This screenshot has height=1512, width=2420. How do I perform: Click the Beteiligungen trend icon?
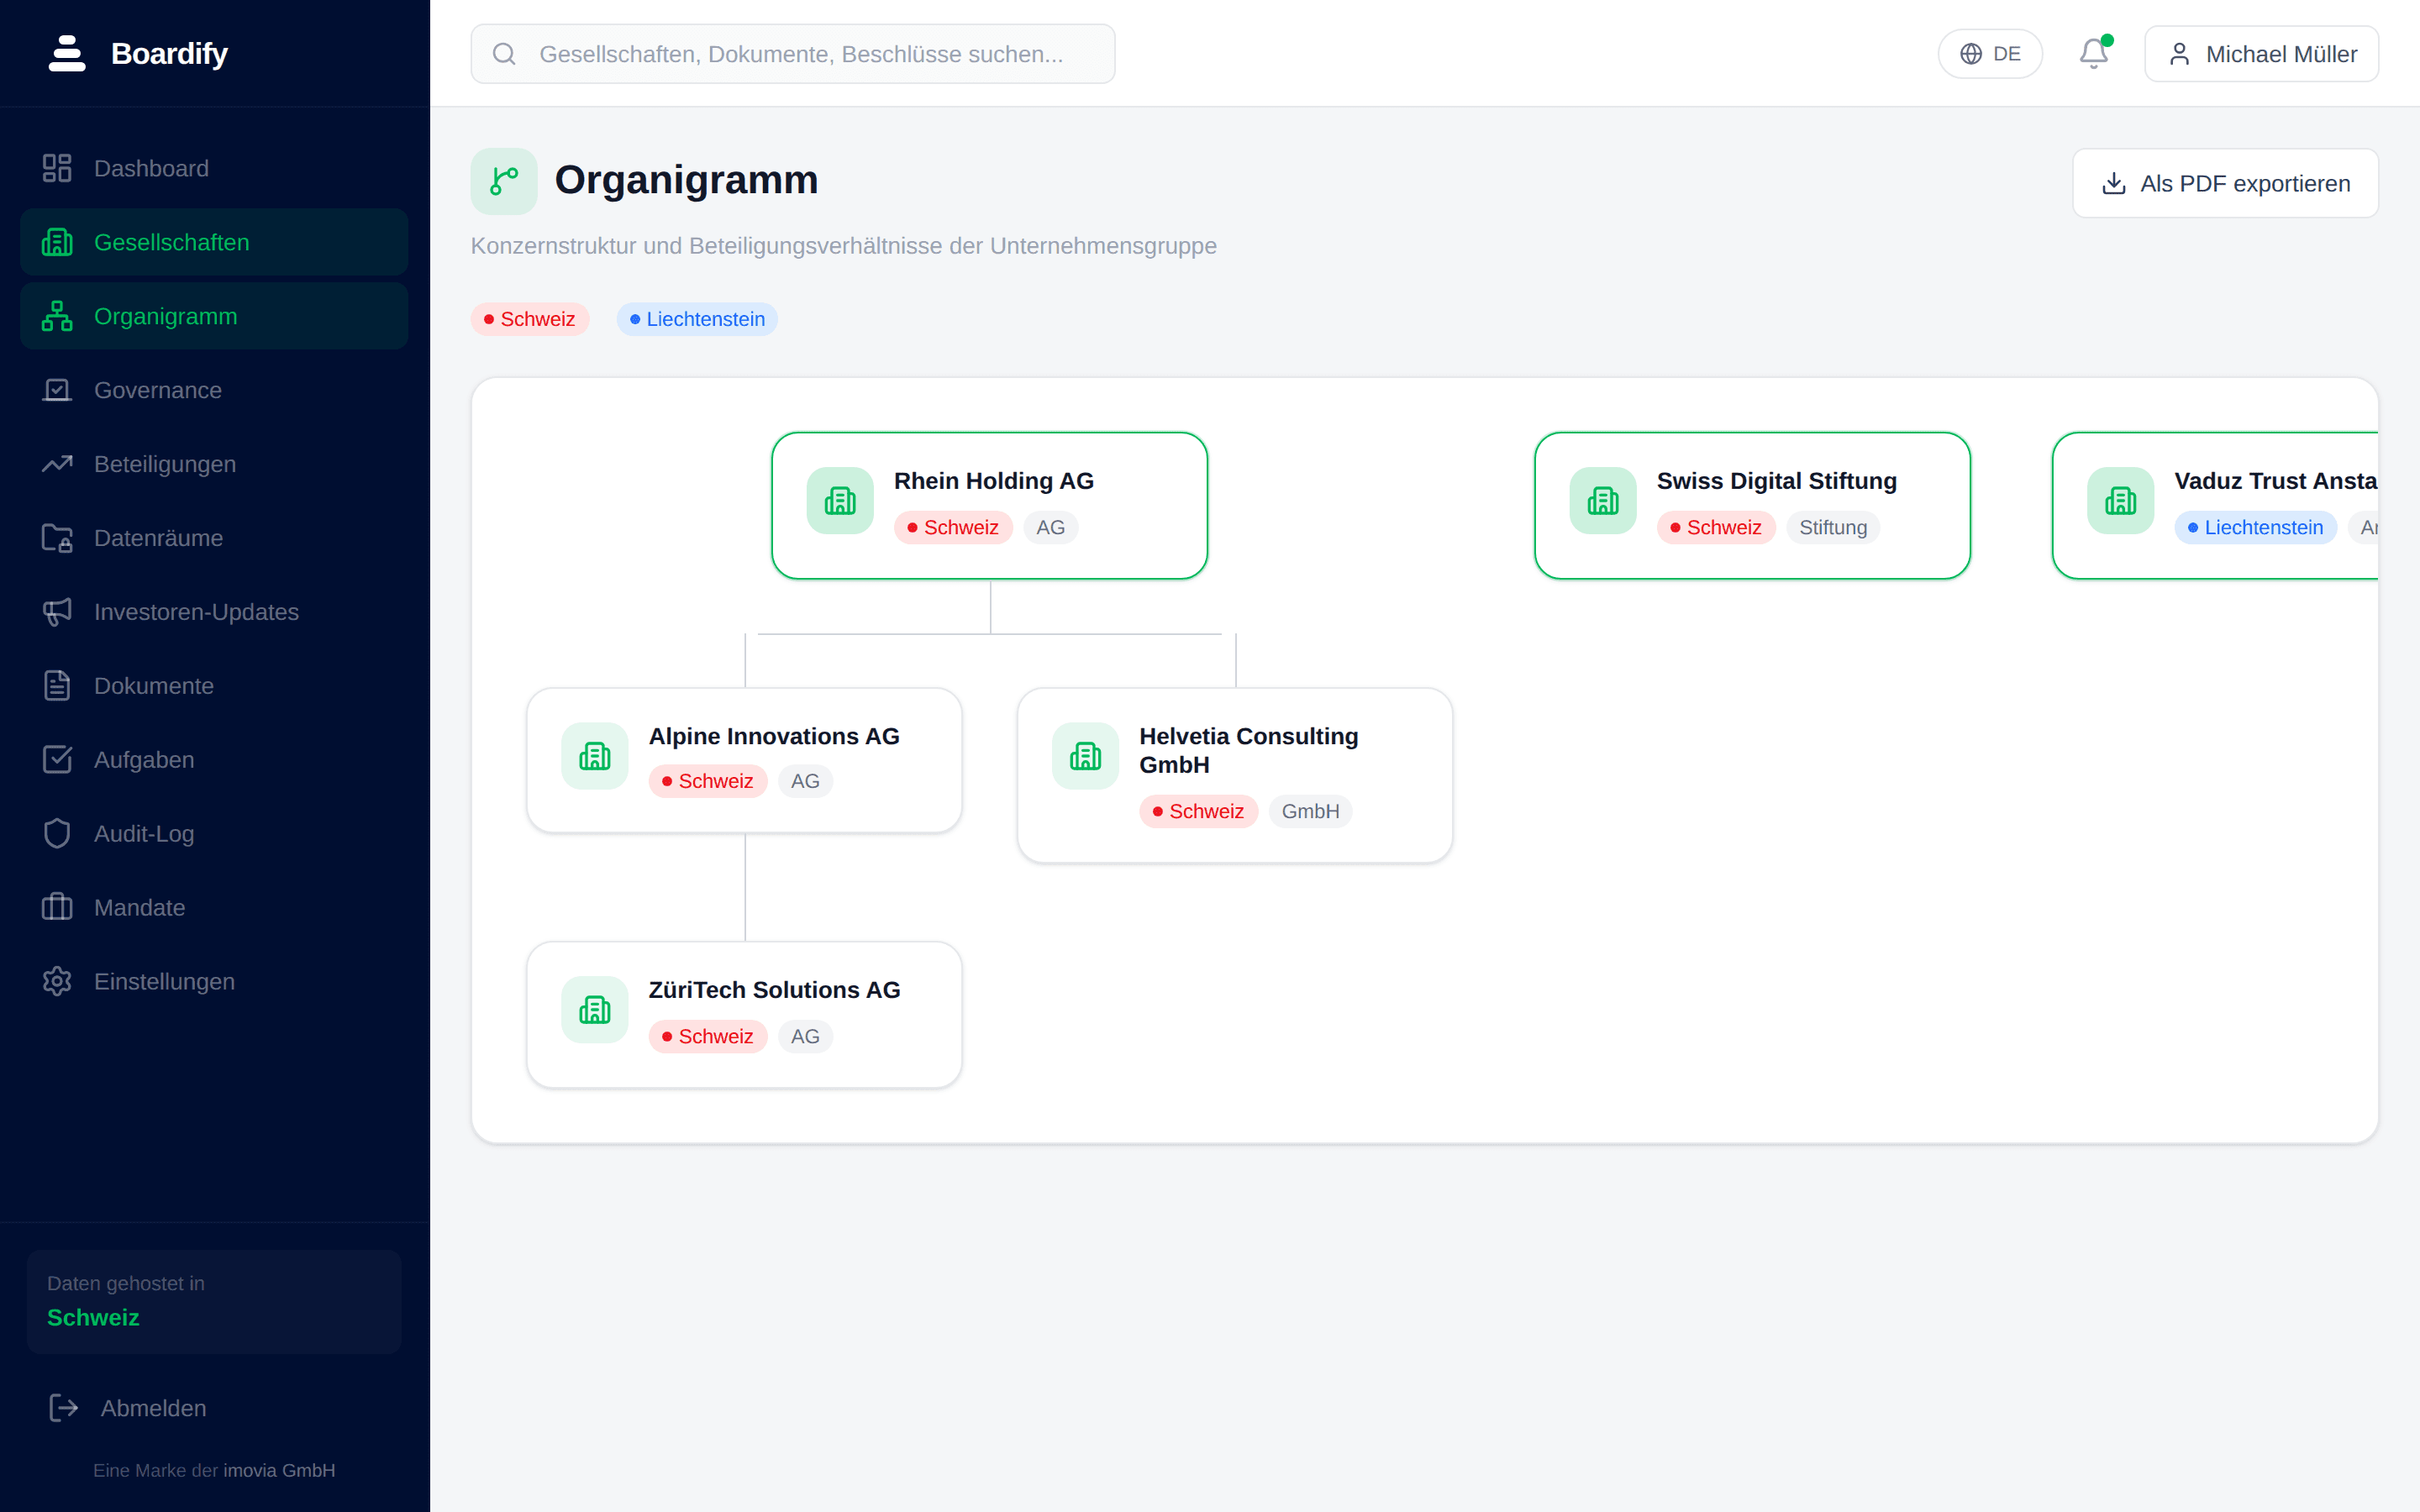click(57, 464)
